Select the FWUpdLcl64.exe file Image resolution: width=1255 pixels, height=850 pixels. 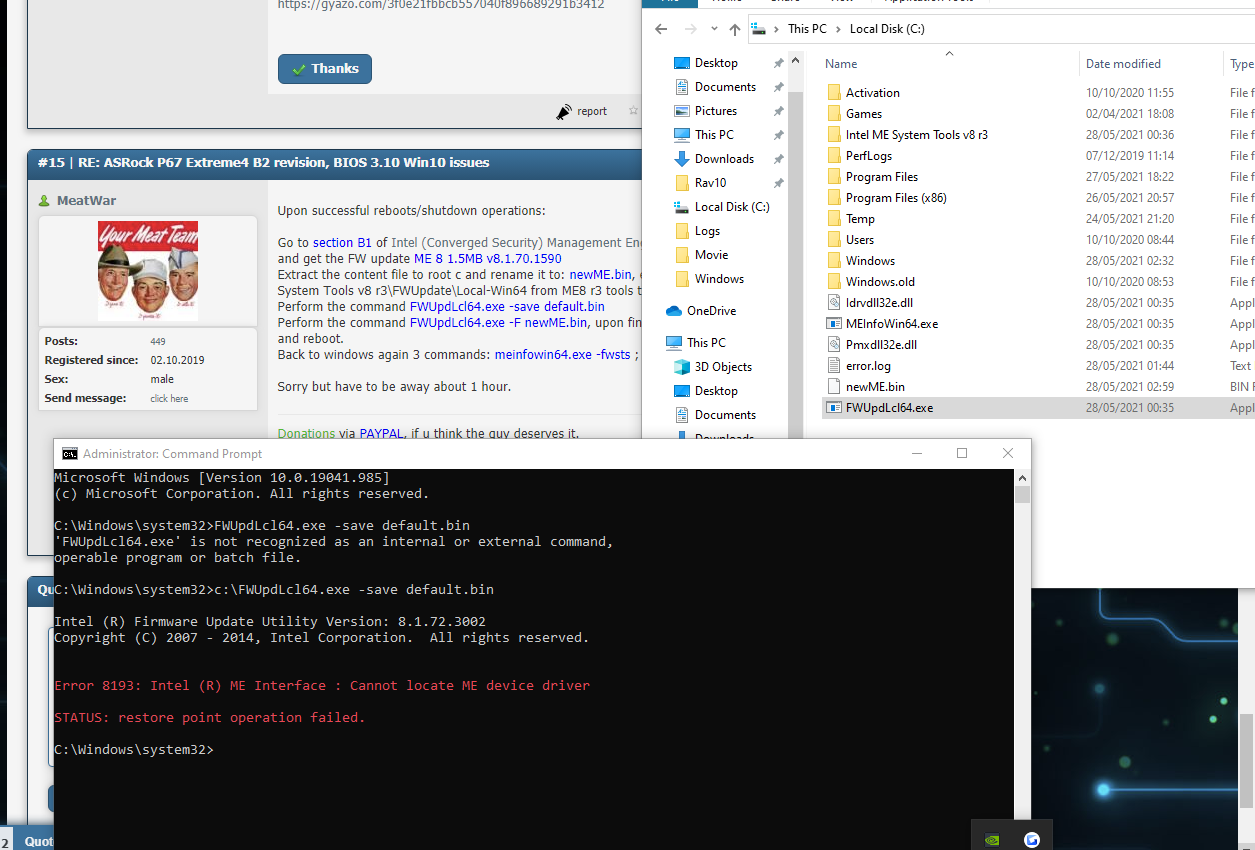pyautogui.click(x=888, y=408)
